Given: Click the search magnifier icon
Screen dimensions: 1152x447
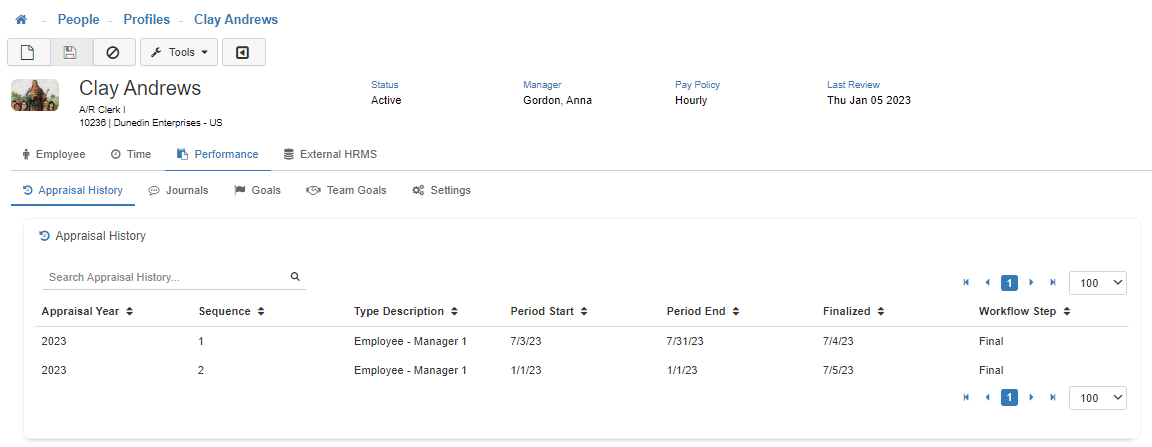Looking at the screenshot, I should (295, 277).
